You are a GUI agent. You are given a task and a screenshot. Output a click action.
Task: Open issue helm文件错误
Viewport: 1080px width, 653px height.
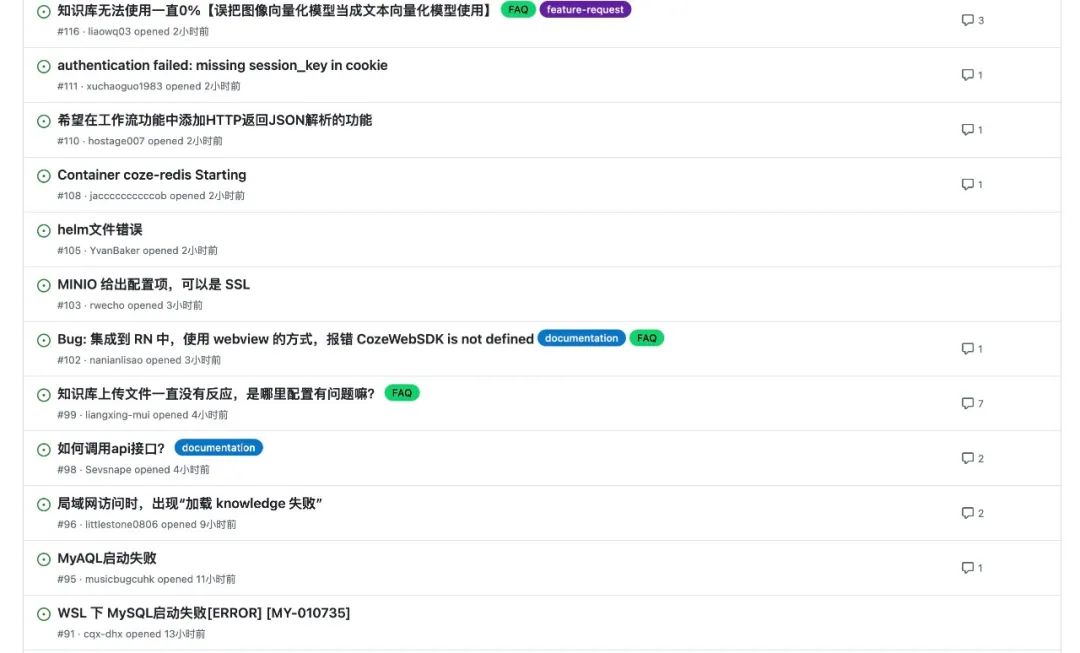(x=100, y=229)
